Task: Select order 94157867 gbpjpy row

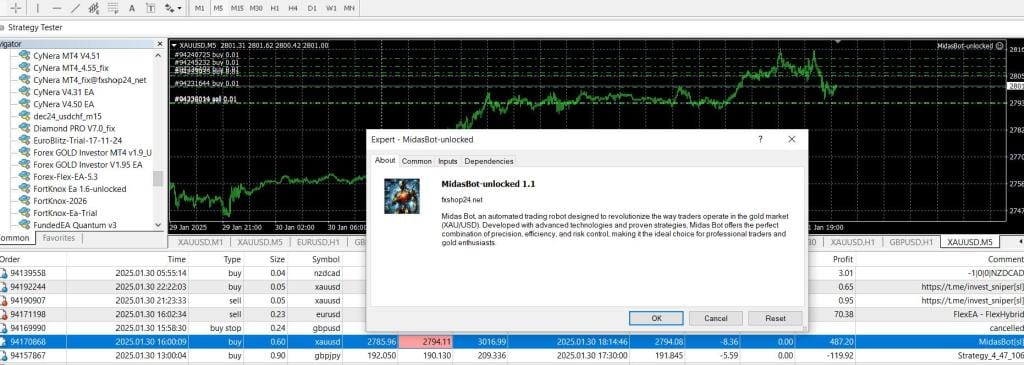Action: [x=512, y=356]
